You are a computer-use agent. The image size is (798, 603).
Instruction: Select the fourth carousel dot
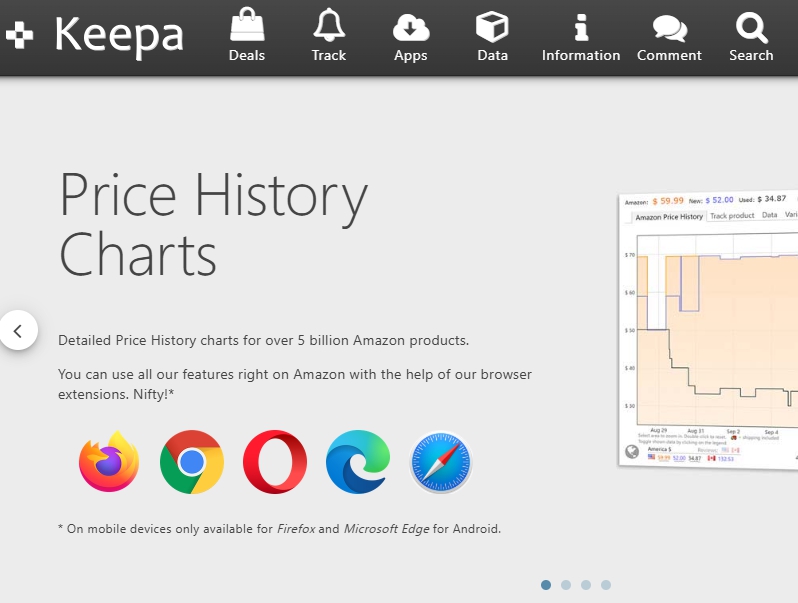pyautogui.click(x=606, y=585)
